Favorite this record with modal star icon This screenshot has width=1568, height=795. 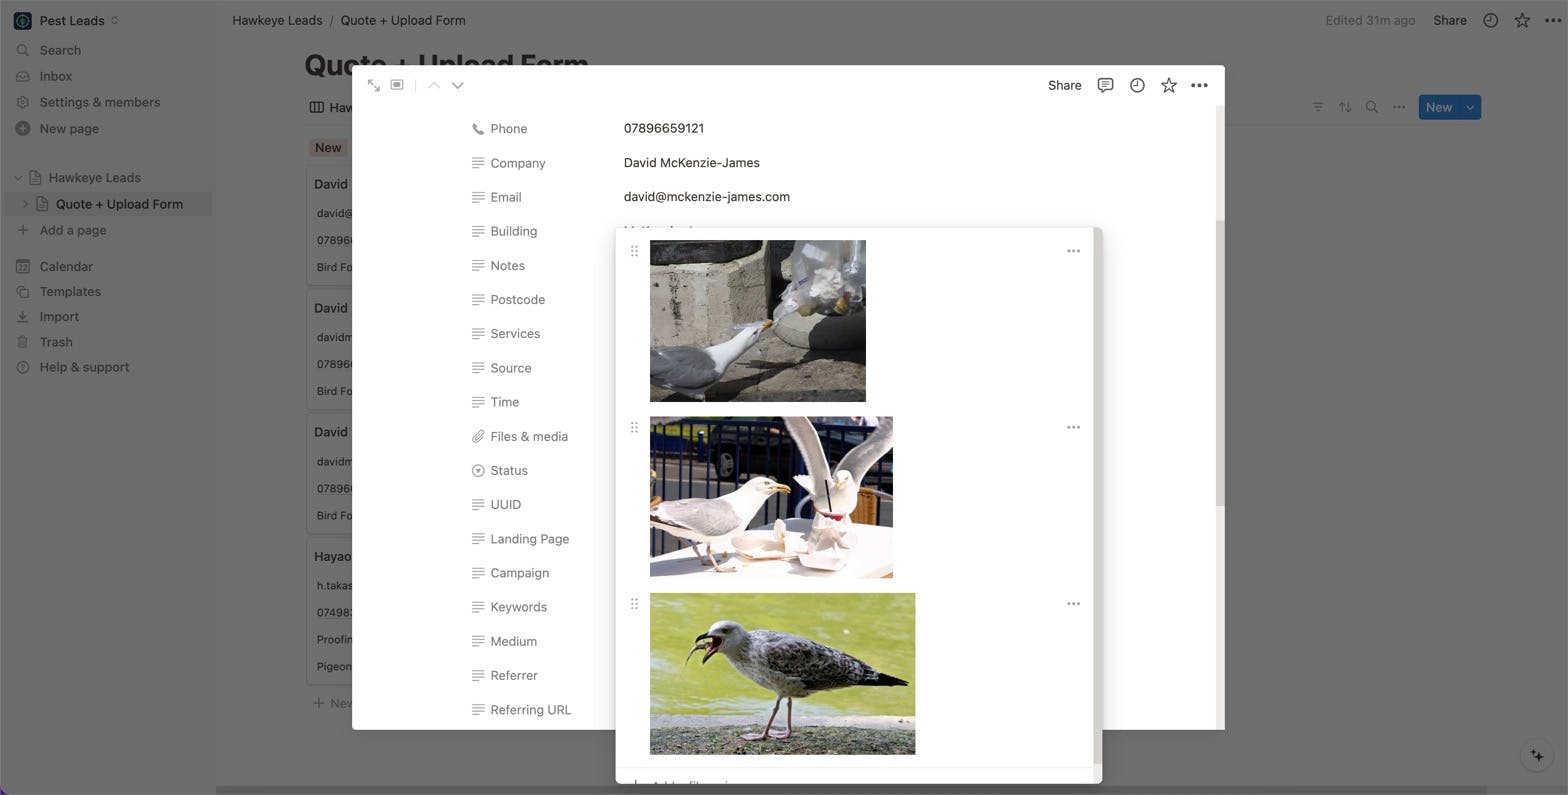tap(1168, 86)
